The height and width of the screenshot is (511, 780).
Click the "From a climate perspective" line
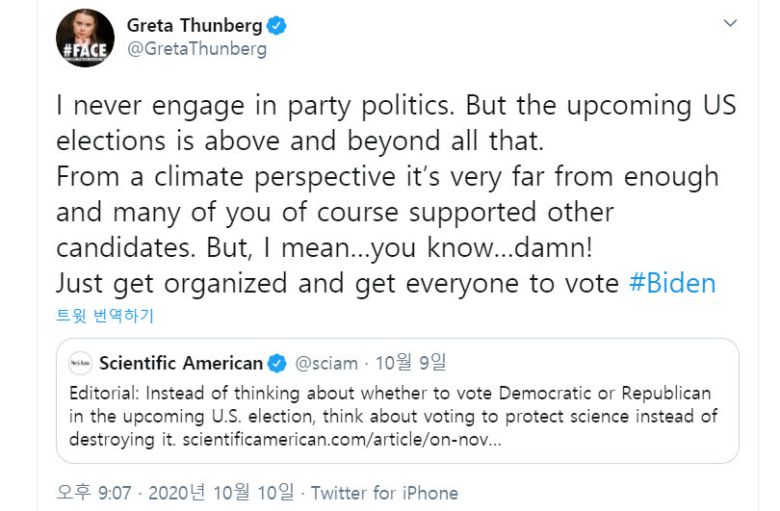pos(387,177)
